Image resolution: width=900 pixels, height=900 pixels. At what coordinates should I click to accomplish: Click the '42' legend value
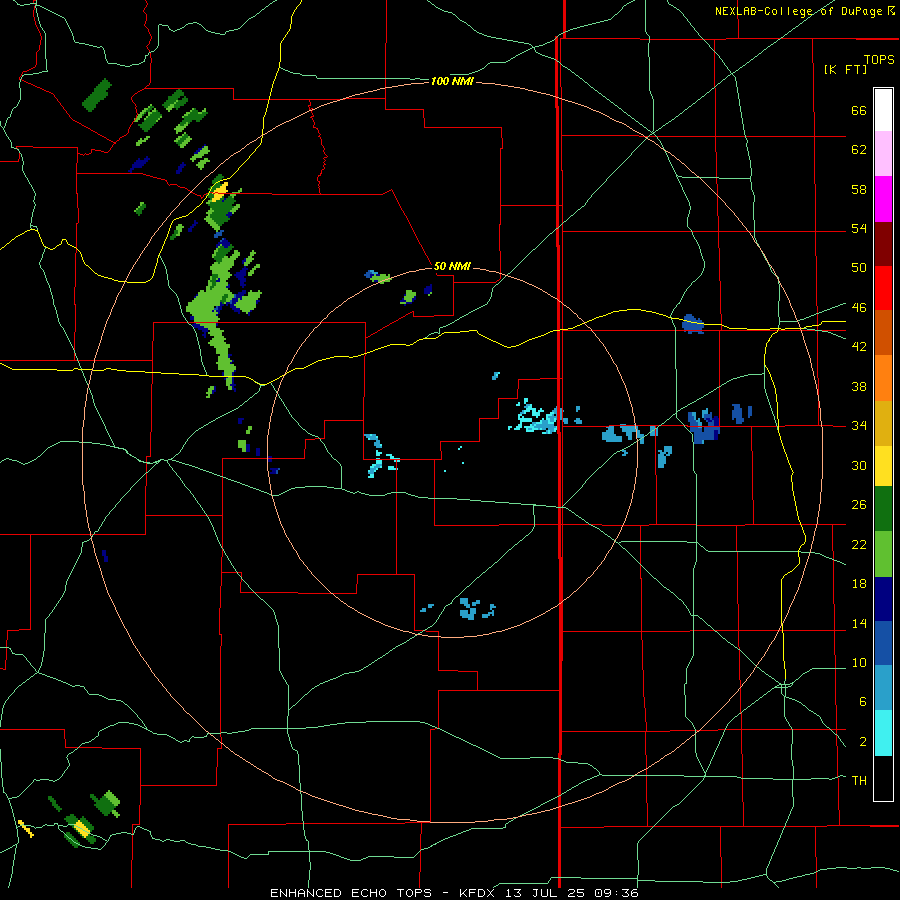[x=859, y=347]
